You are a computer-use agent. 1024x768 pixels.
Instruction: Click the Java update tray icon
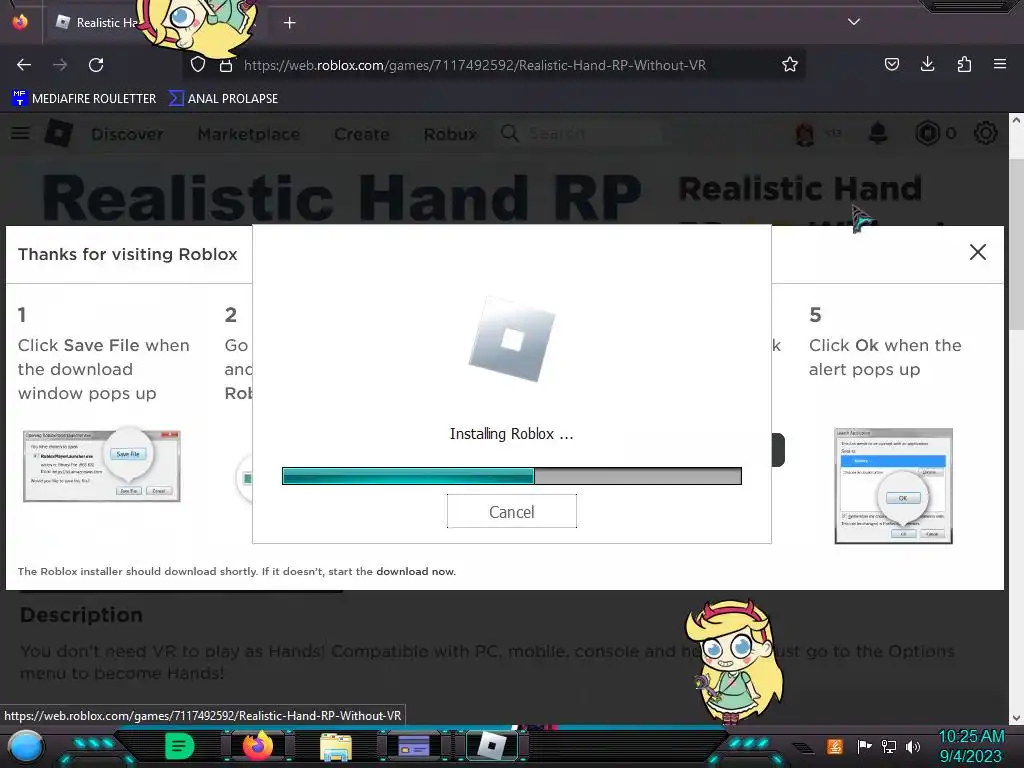click(835, 746)
